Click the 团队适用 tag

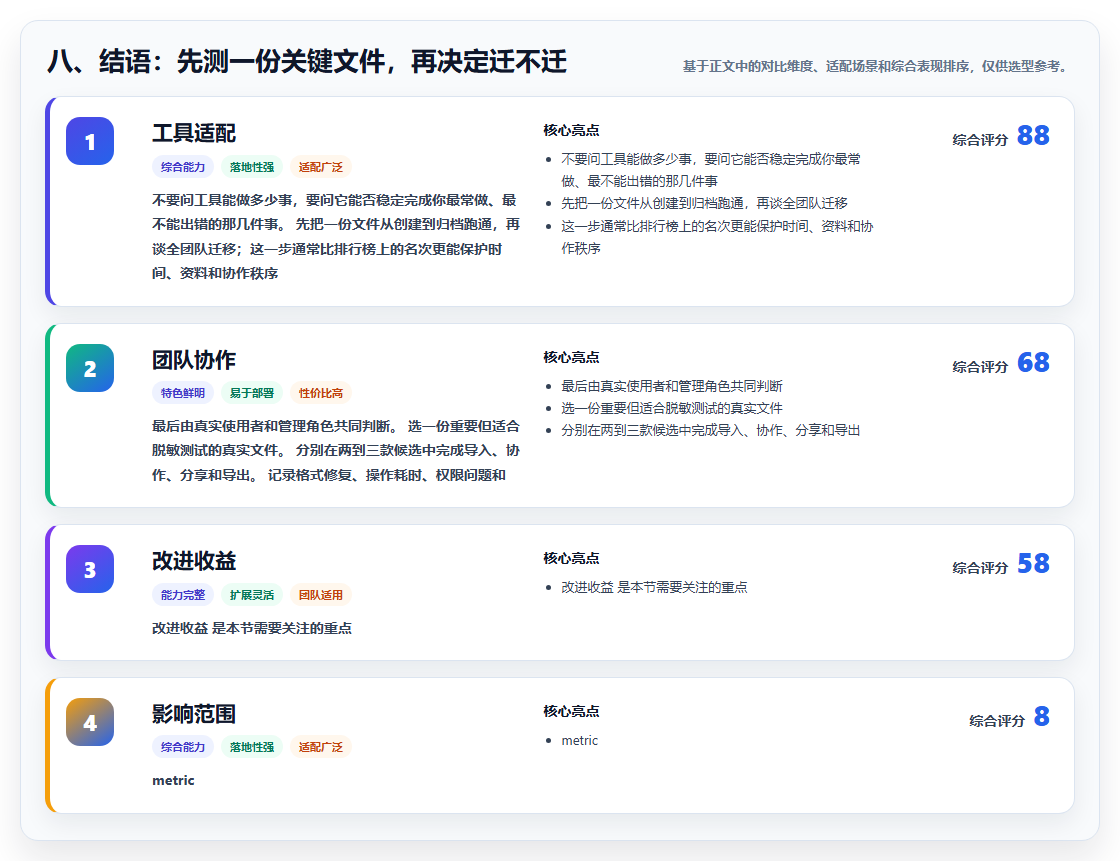tap(321, 594)
